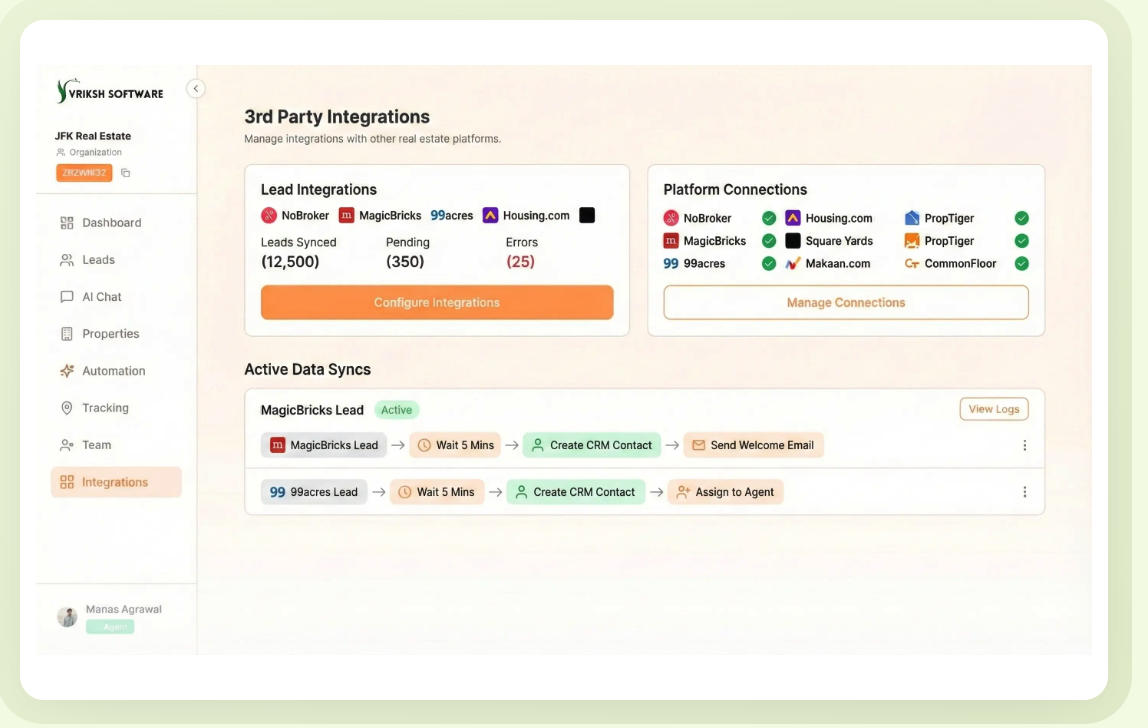Image resolution: width=1148 pixels, height=728 pixels.
Task: Copy the ZRZWIN32 organization code
Action: [x=127, y=172]
